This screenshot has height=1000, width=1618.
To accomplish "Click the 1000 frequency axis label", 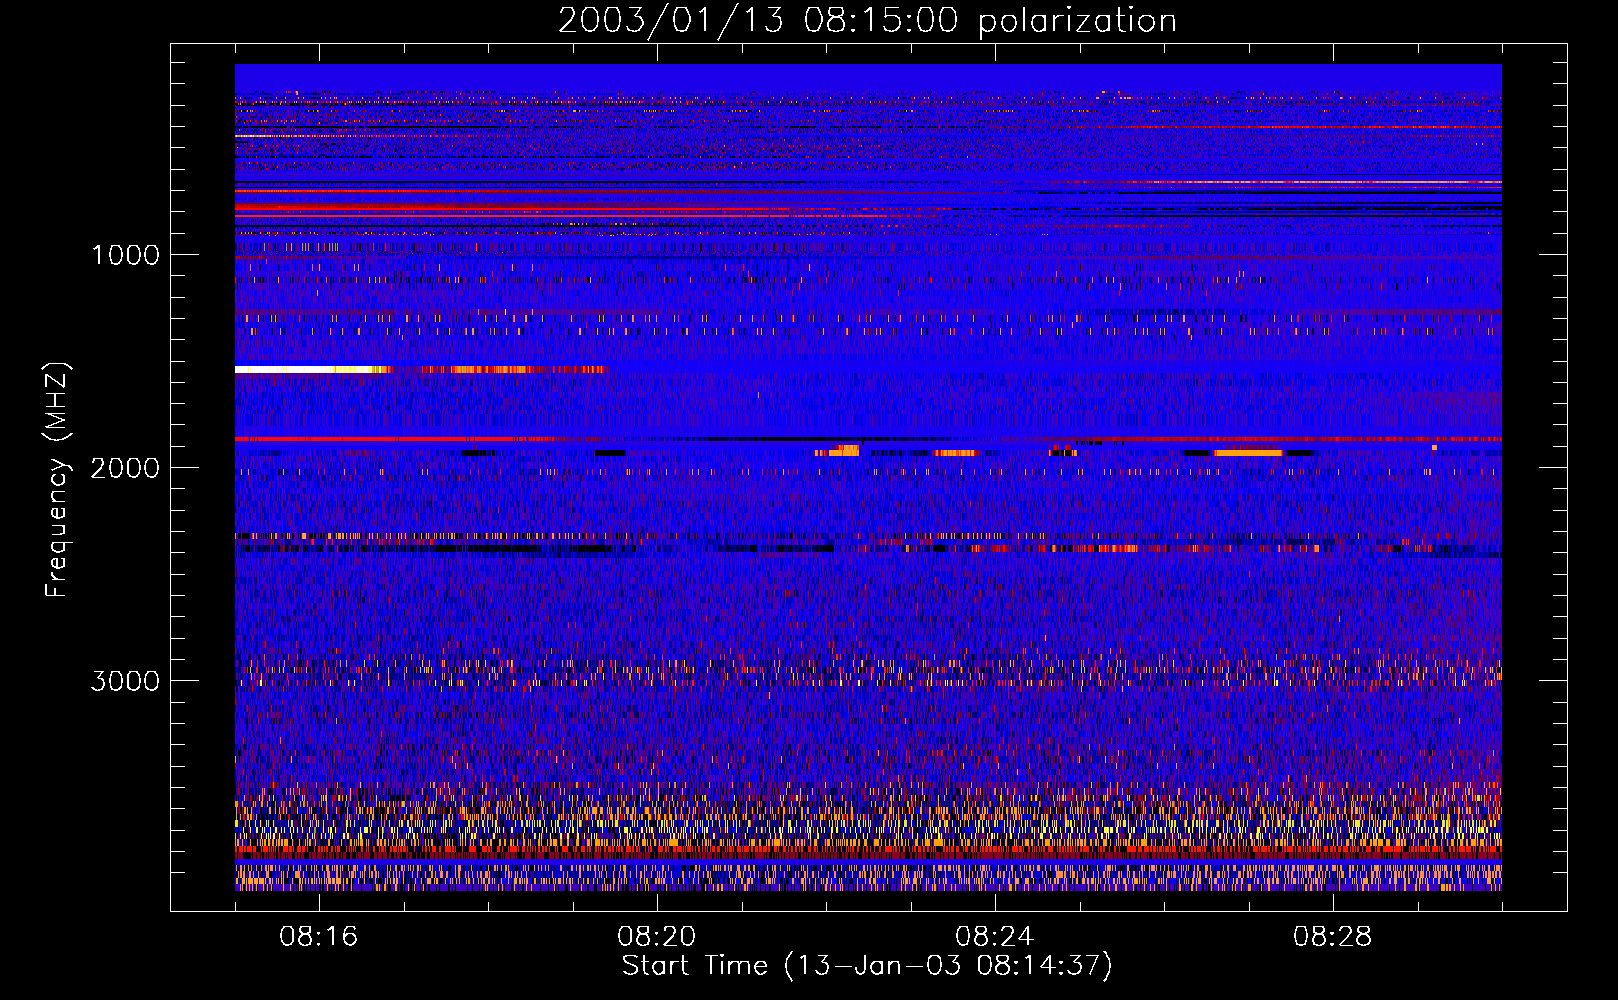I will point(125,255).
